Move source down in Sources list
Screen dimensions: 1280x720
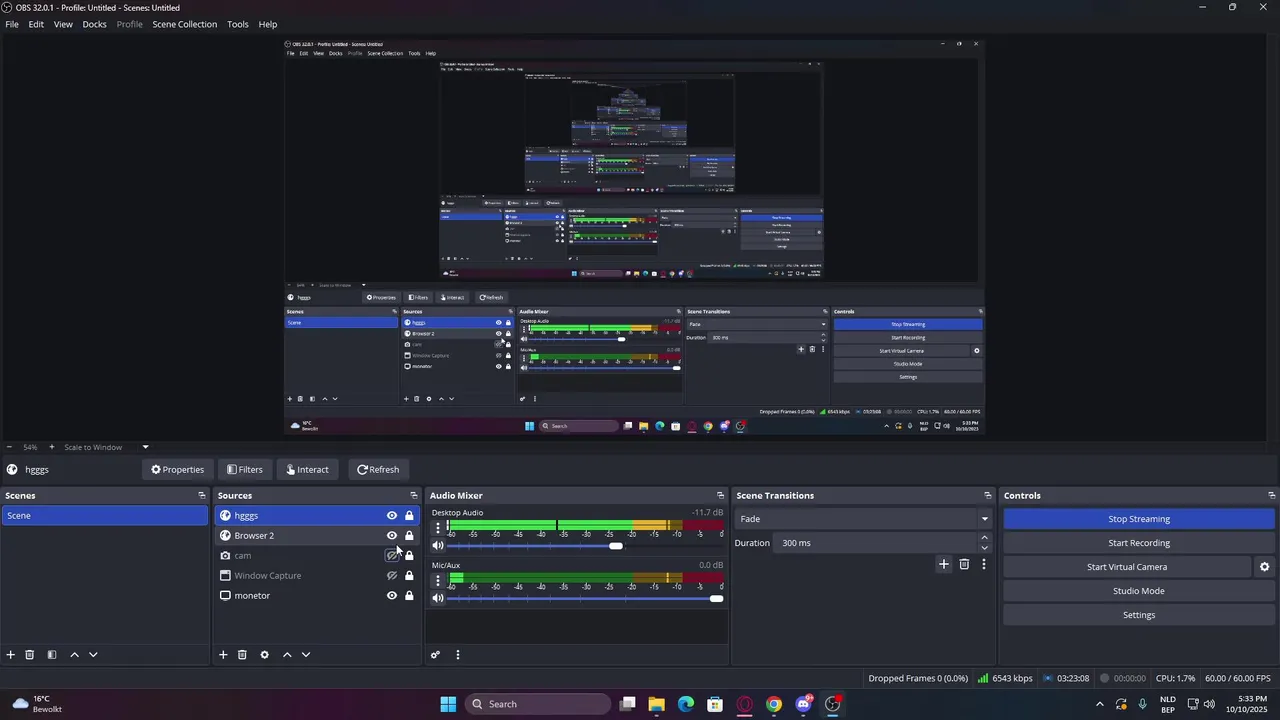click(x=306, y=655)
